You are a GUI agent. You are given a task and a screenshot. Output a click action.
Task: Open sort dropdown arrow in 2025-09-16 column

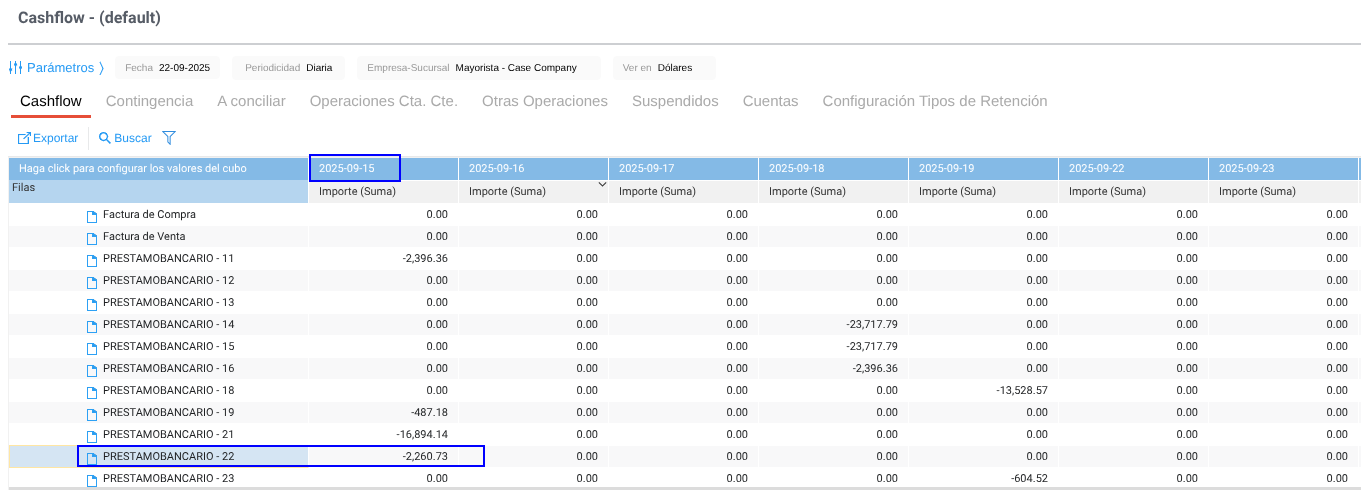pos(602,185)
